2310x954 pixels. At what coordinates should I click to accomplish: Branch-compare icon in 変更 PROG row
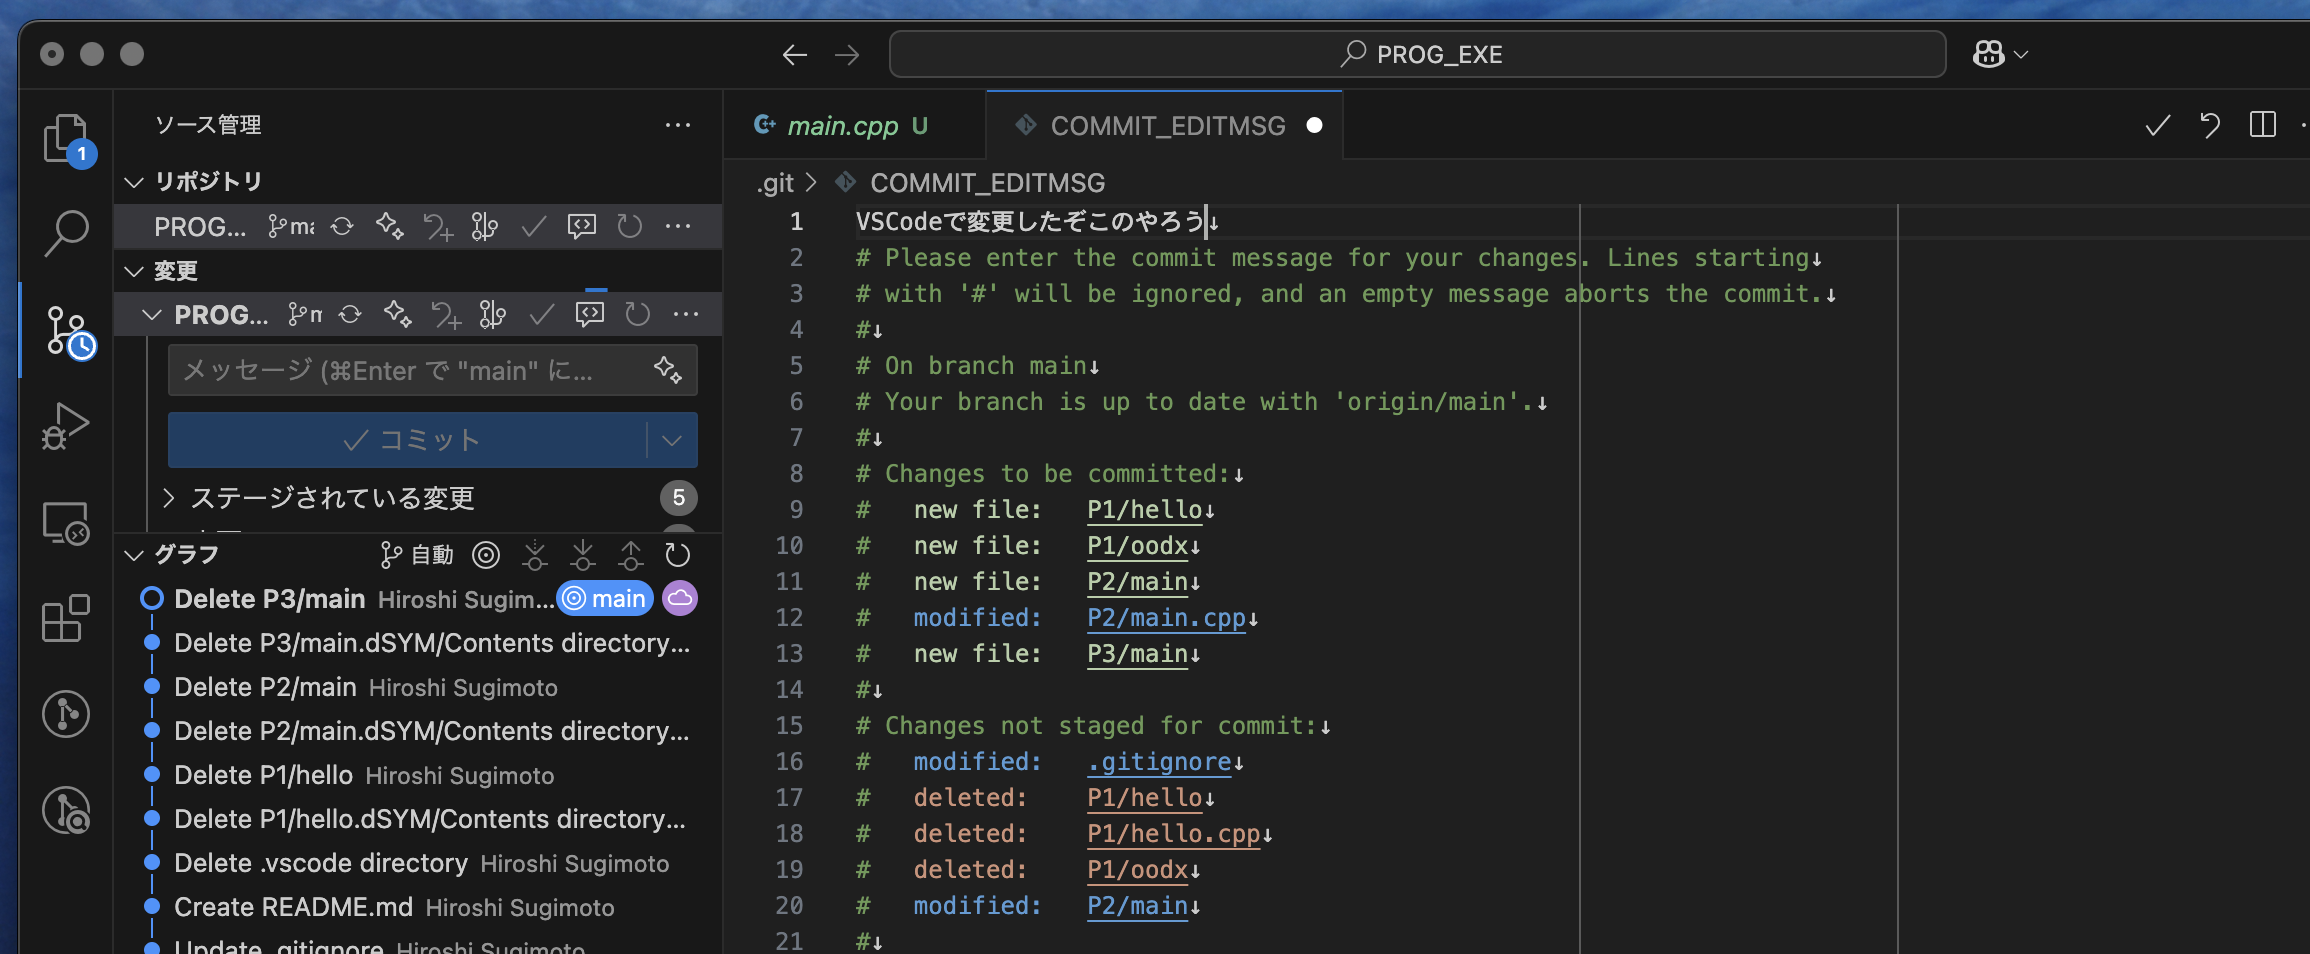pos(493,315)
